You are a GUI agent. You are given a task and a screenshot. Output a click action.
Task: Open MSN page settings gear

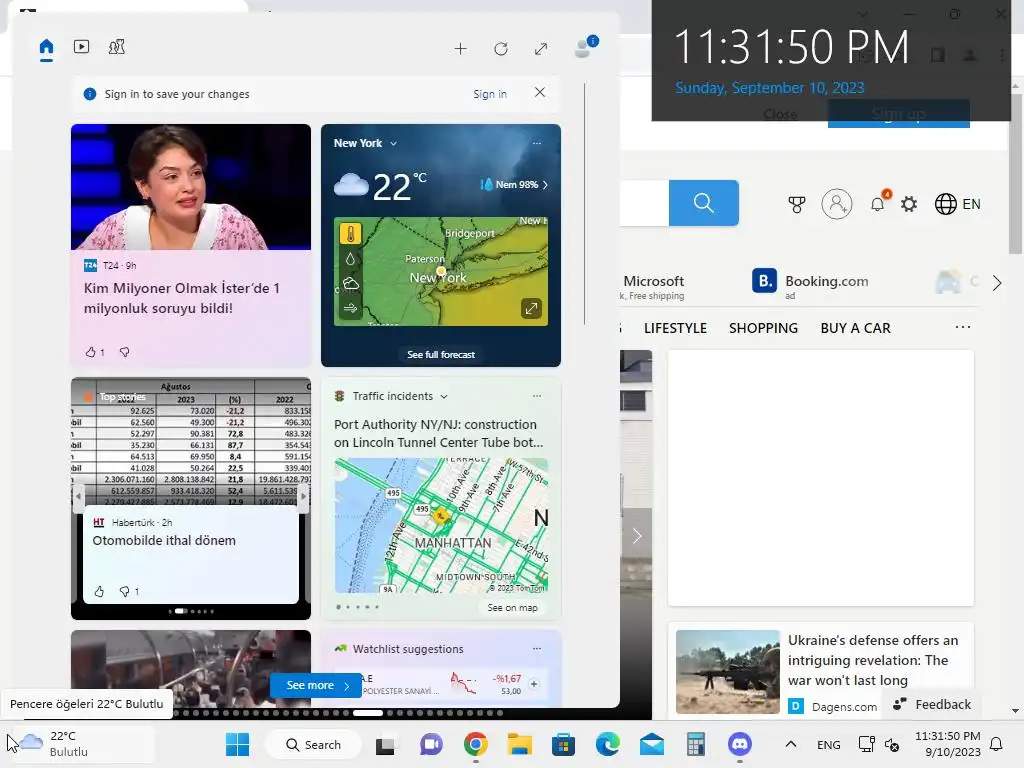(x=909, y=204)
